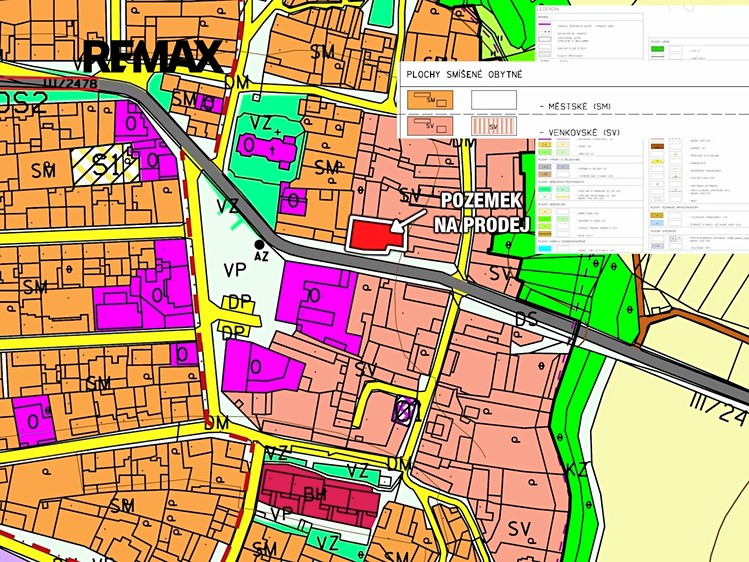This screenshot has height=562, width=749.
Task: Click the dark red BH block
Action: point(320,495)
